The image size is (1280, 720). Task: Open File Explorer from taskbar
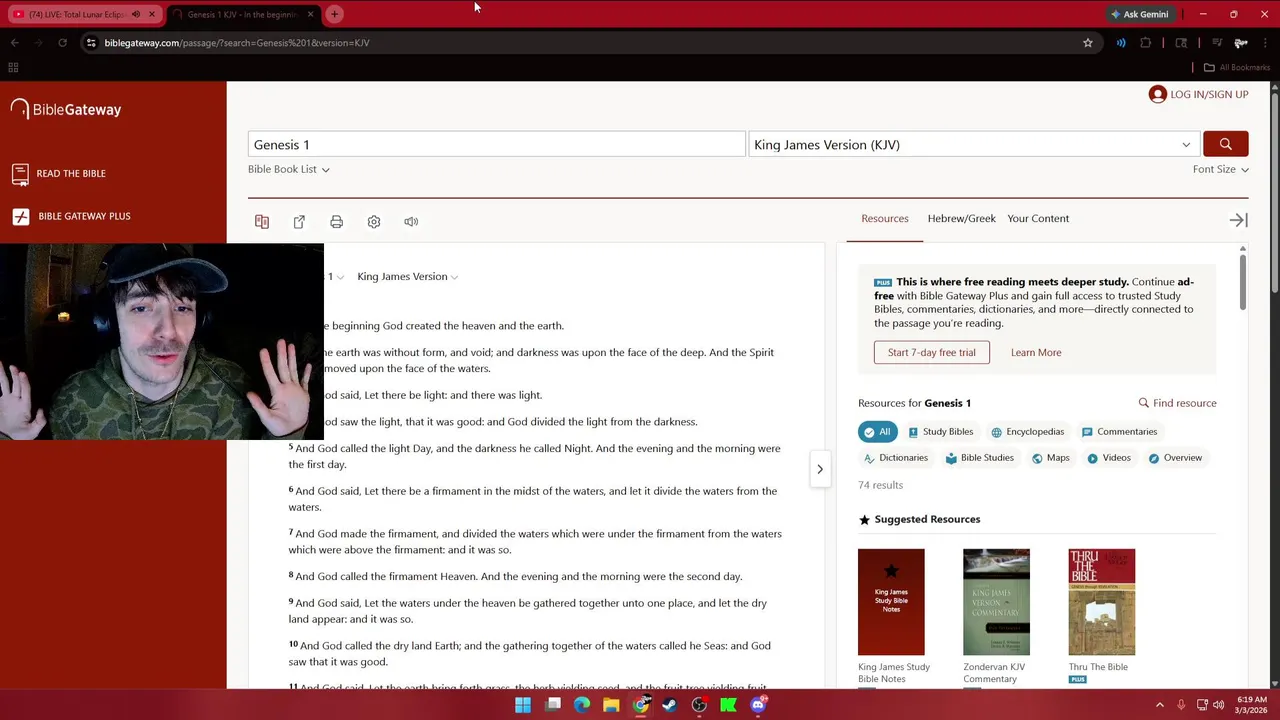pos(611,705)
